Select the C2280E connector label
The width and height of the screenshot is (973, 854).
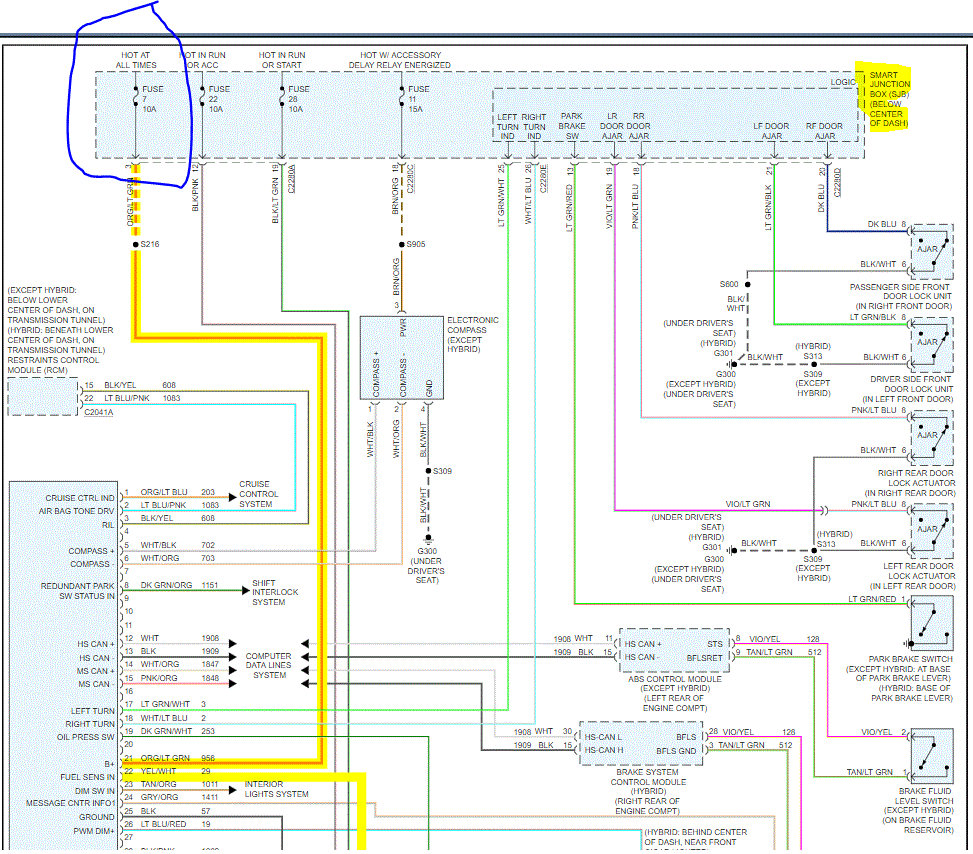(544, 179)
